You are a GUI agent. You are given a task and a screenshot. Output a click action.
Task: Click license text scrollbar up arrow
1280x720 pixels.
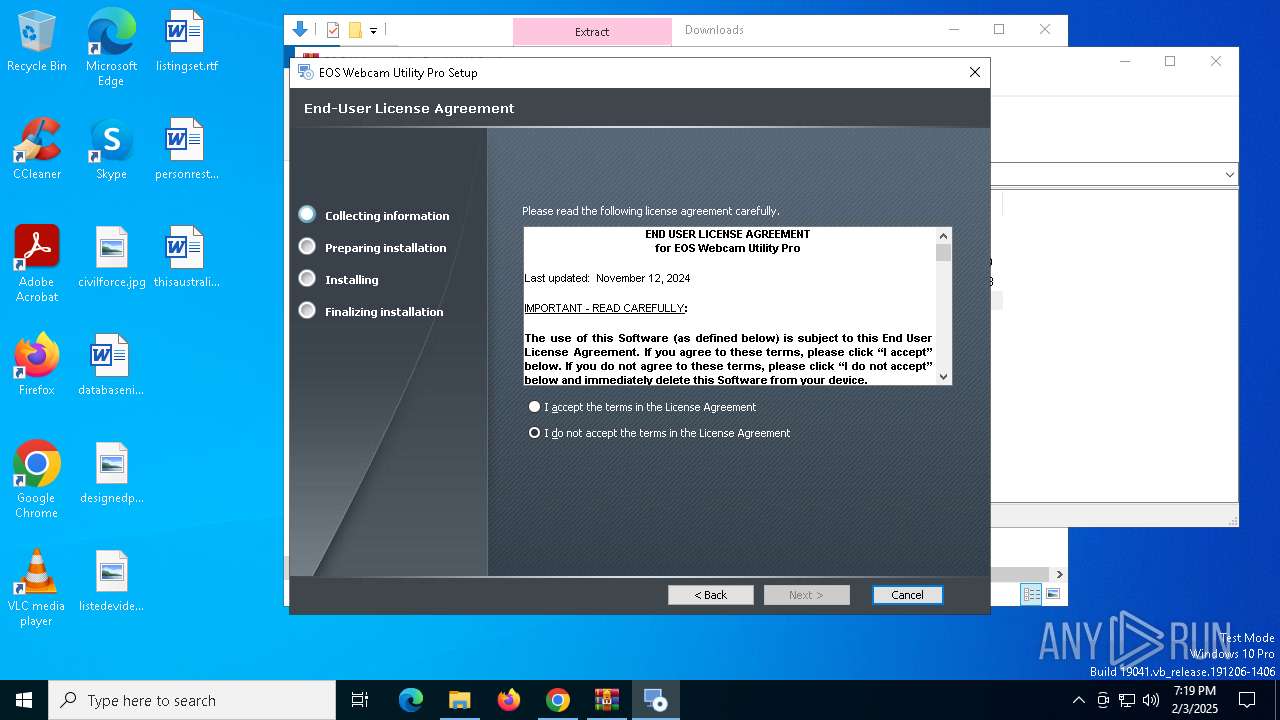[943, 235]
